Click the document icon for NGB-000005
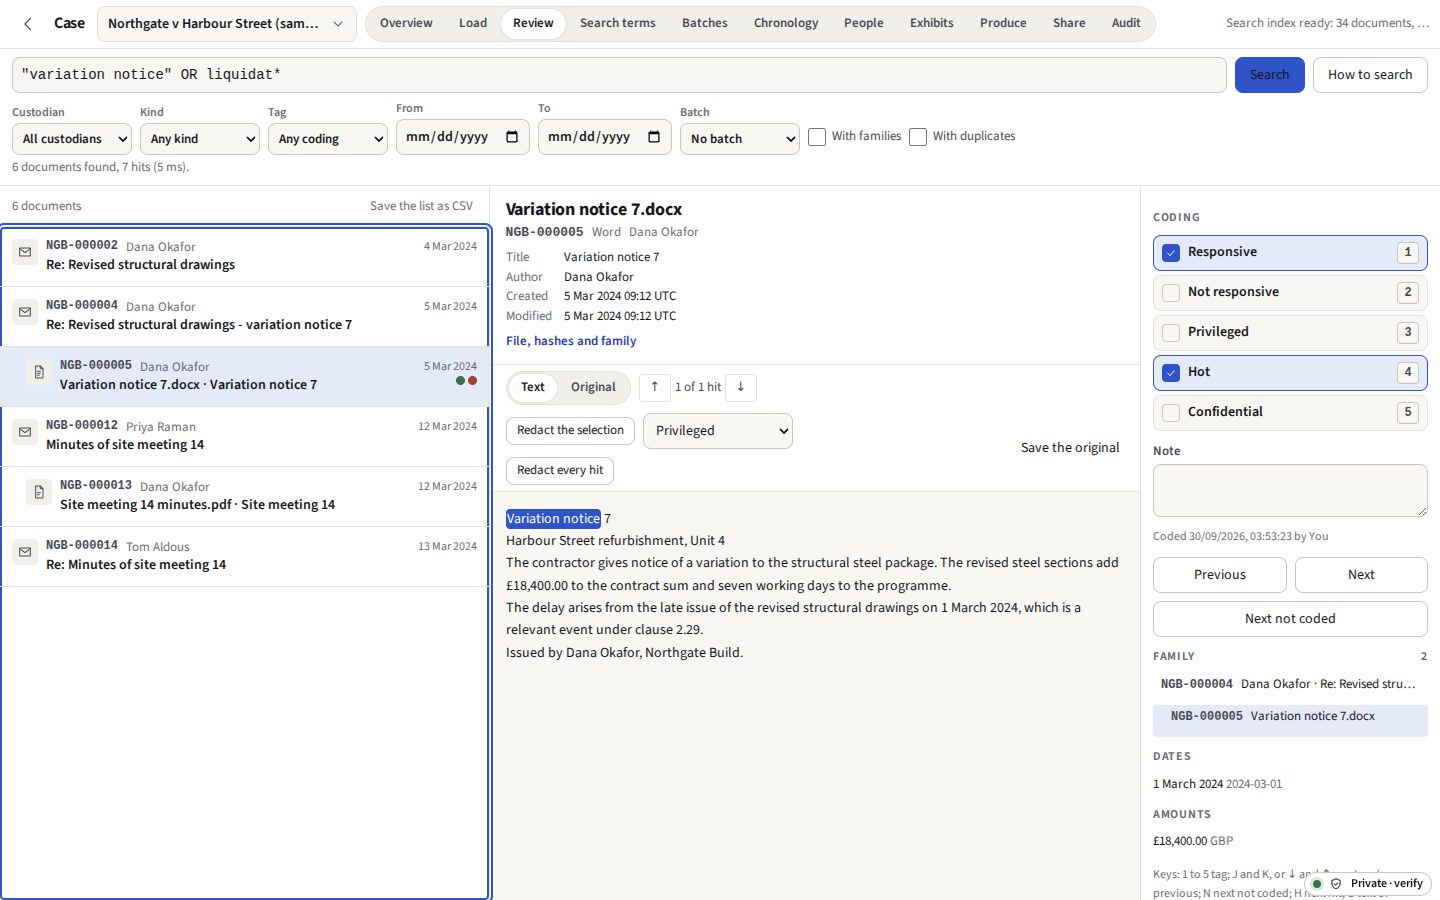This screenshot has height=900, width=1440. pos(39,372)
